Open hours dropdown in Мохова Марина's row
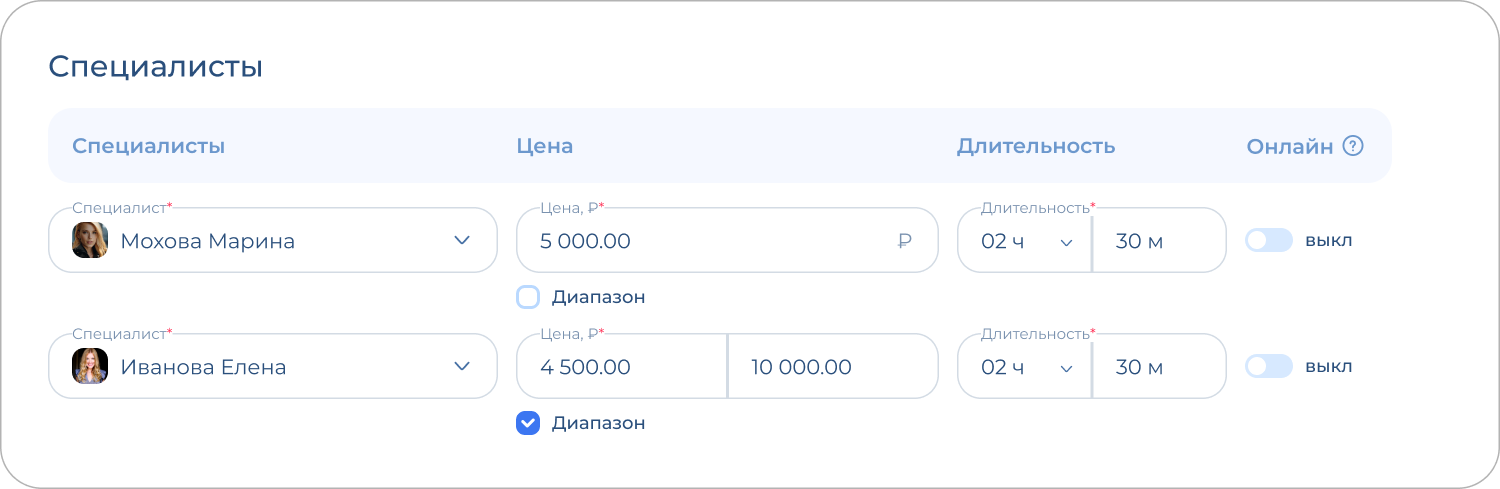The width and height of the screenshot is (1500, 489). 1024,241
